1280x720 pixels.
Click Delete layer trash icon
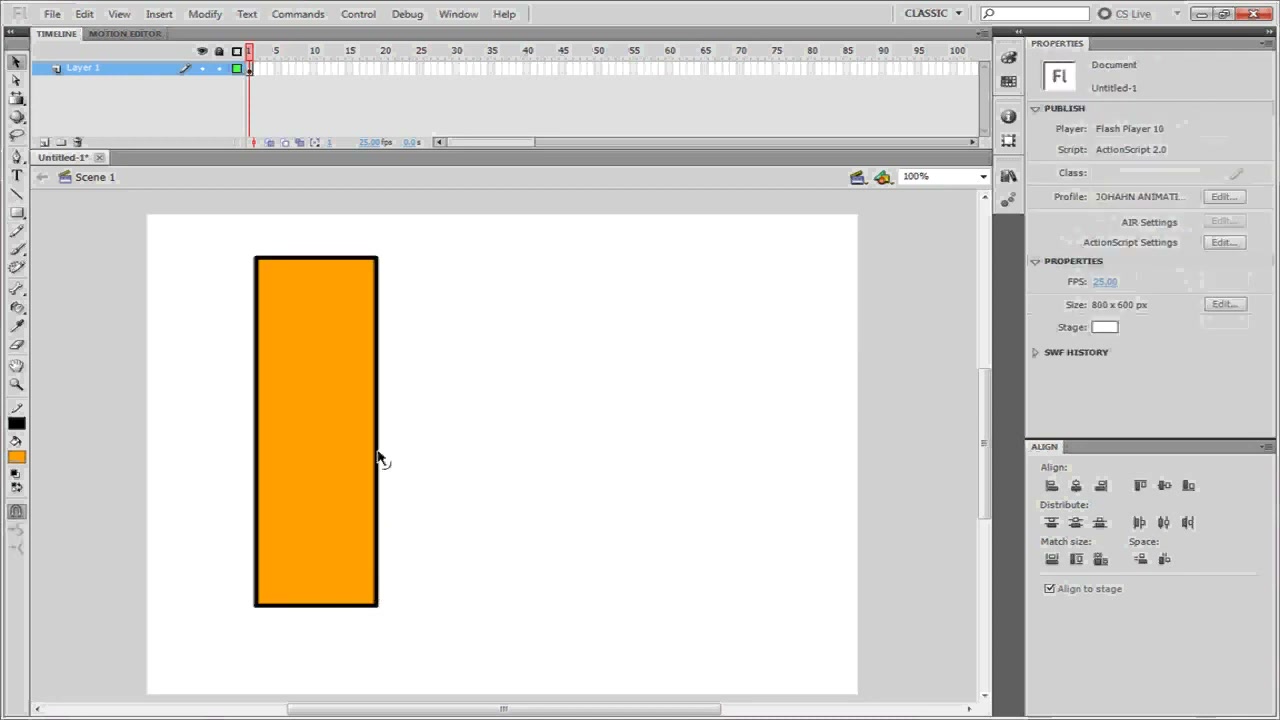tap(78, 142)
